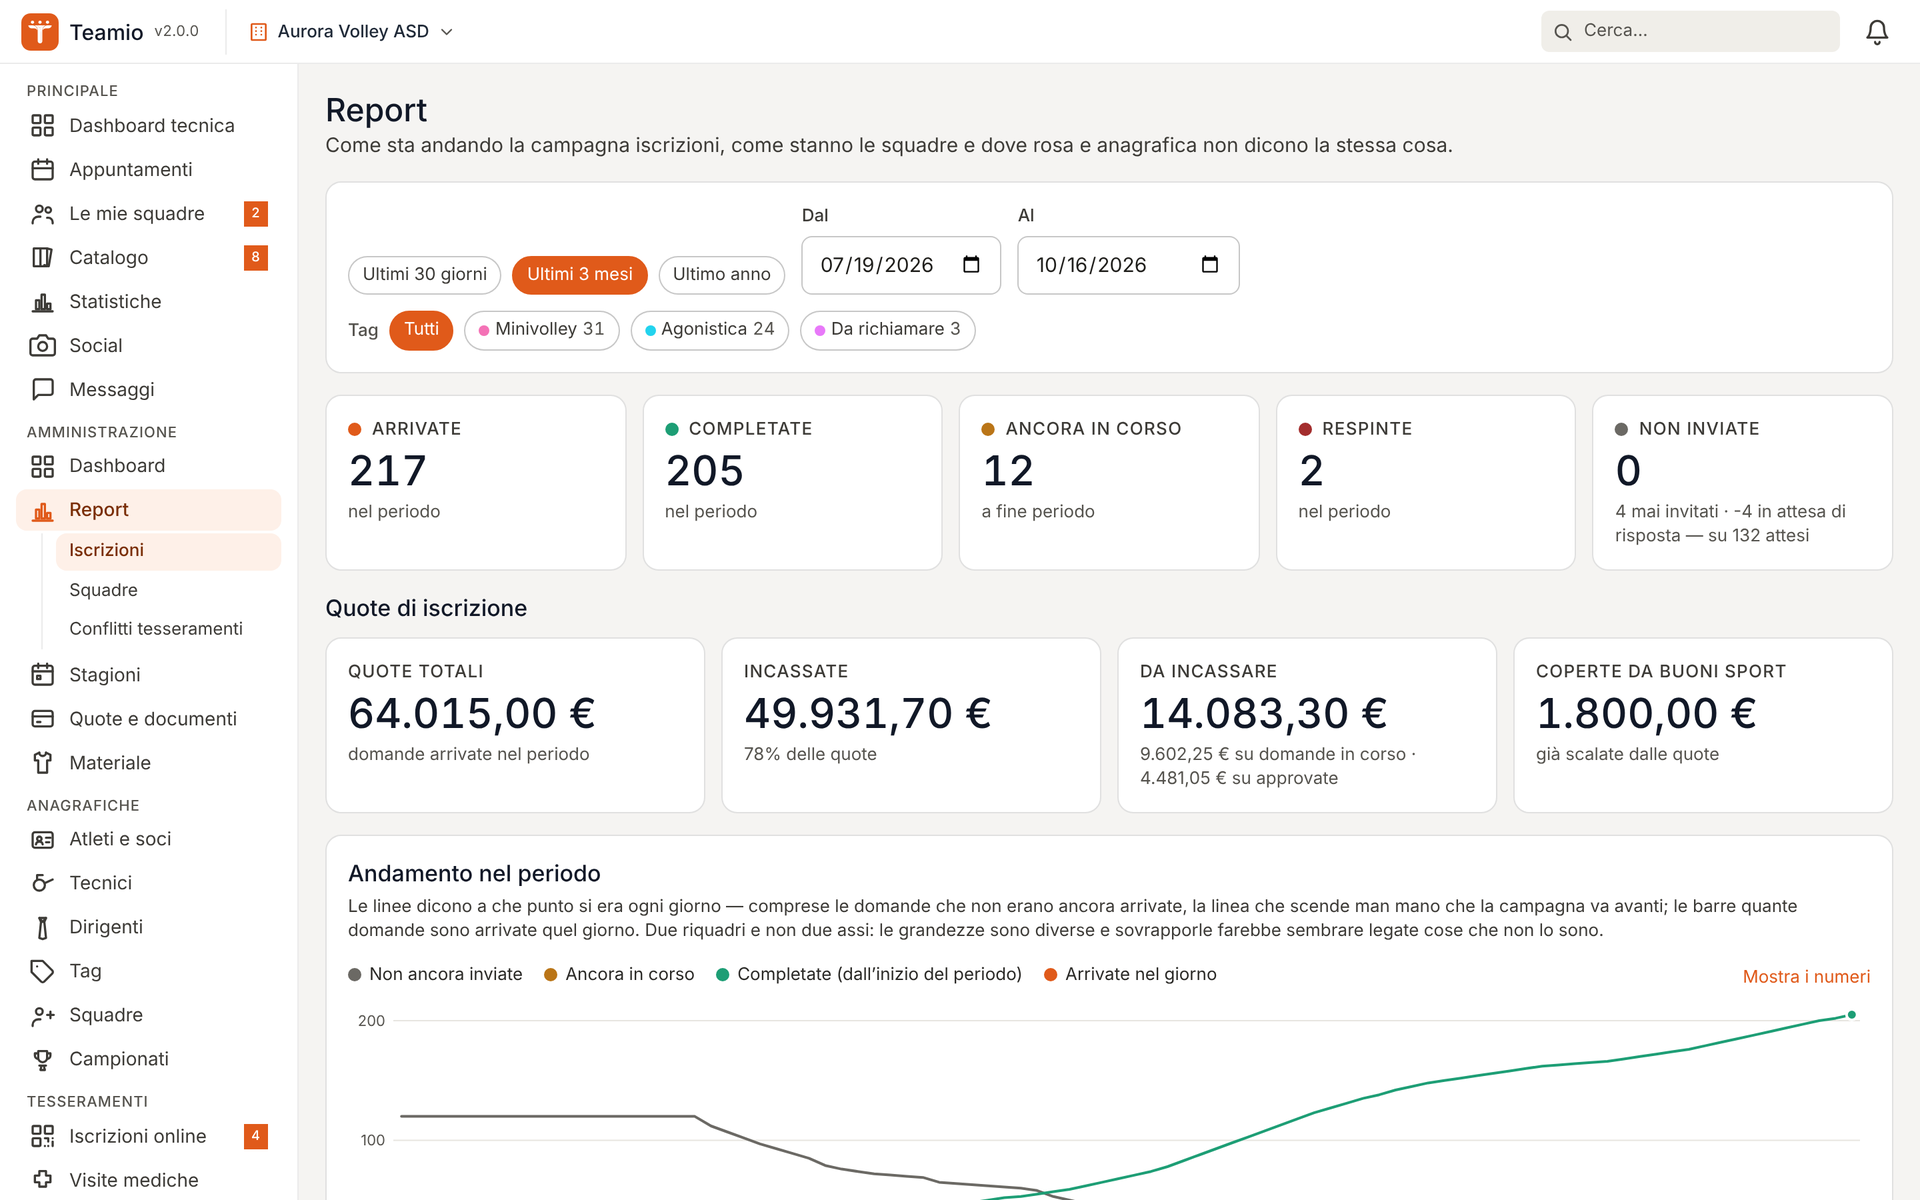The height and width of the screenshot is (1200, 1920).
Task: Click the Iscrizioni online QR icon
Action: coord(42,1136)
